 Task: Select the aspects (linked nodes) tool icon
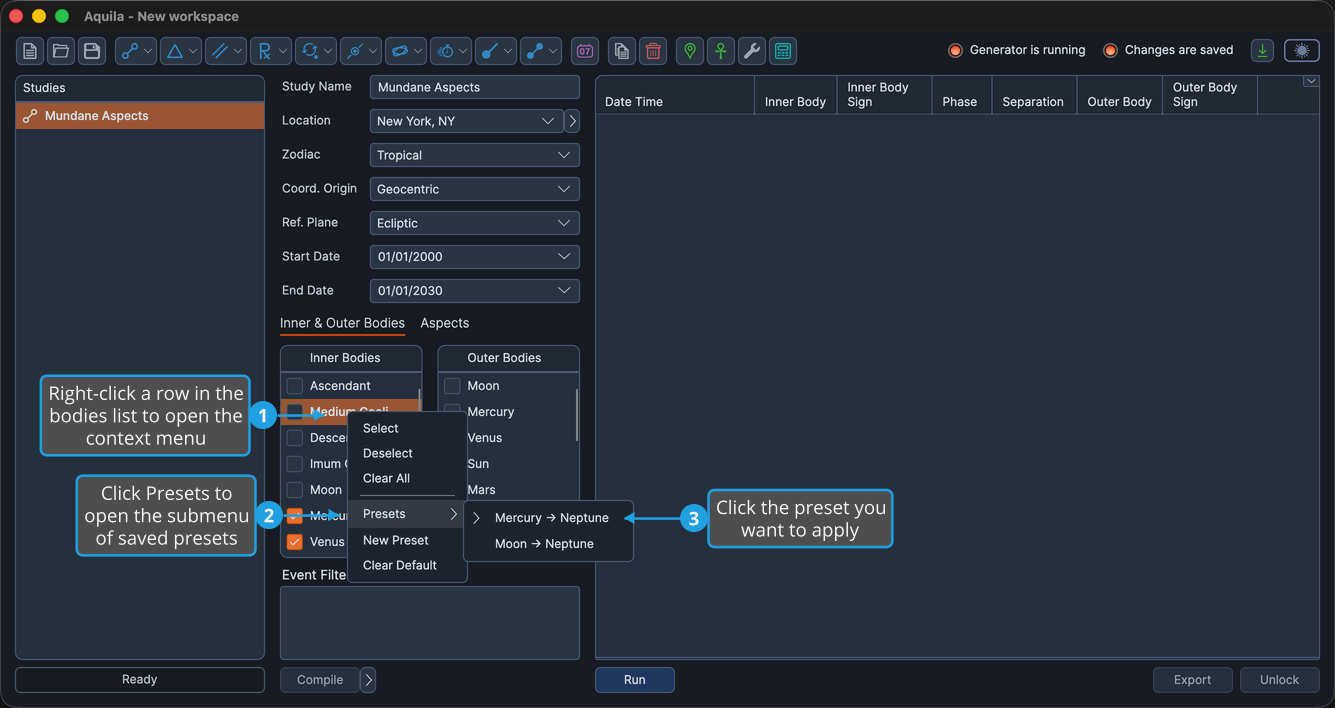129,51
